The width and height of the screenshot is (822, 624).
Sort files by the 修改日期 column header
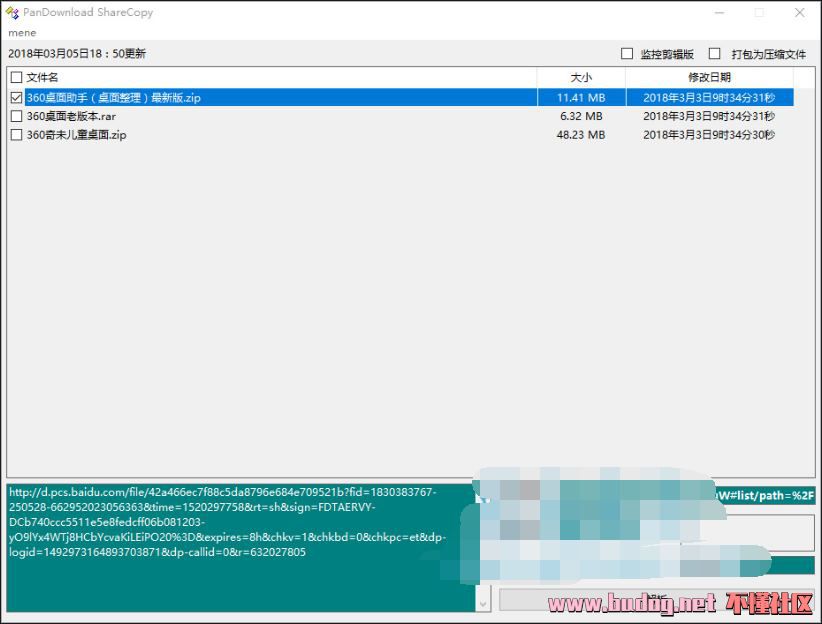tap(709, 78)
